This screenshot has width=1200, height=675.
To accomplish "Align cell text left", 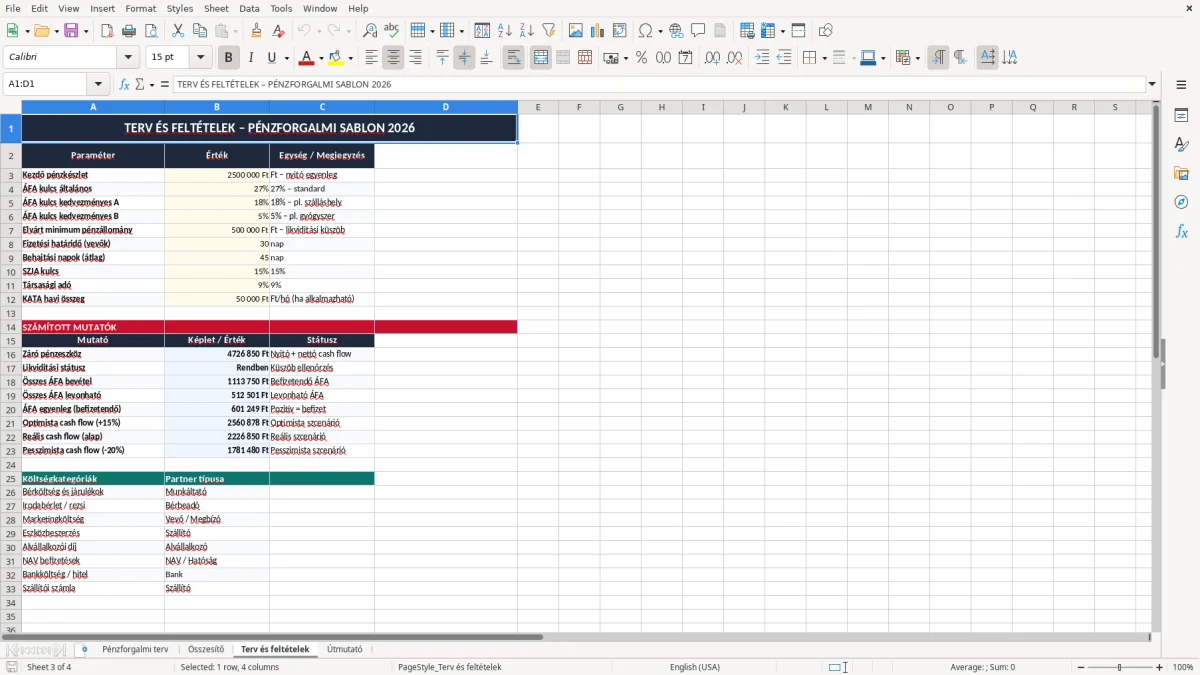I will point(371,58).
